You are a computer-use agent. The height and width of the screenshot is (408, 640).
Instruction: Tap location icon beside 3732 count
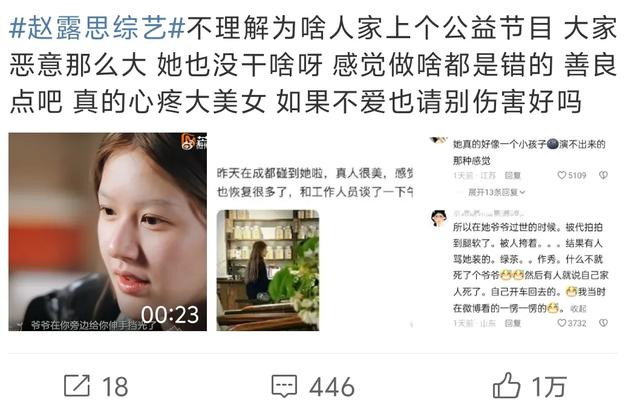(603, 323)
